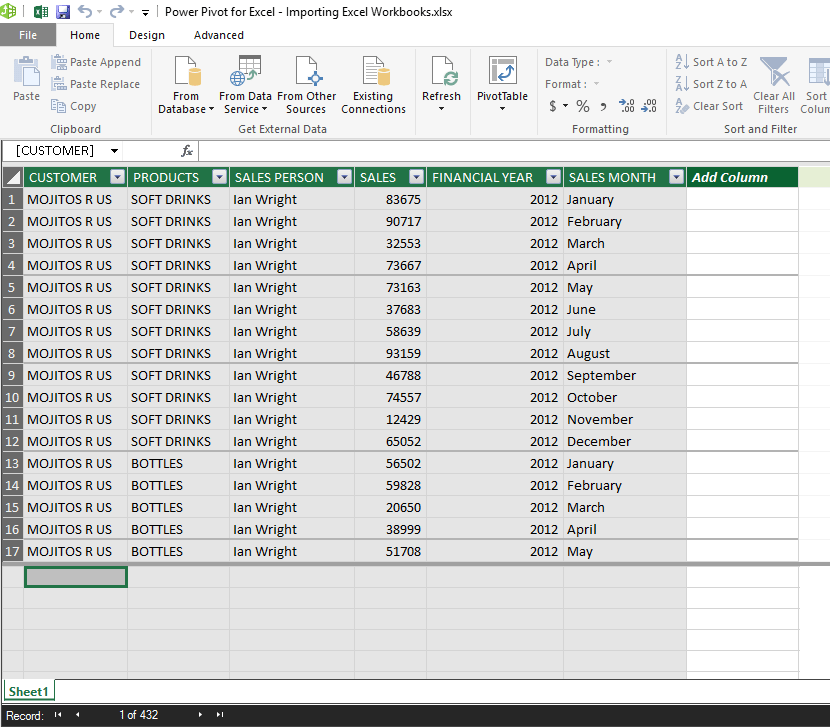Select row 17 header

pyautogui.click(x=13, y=551)
